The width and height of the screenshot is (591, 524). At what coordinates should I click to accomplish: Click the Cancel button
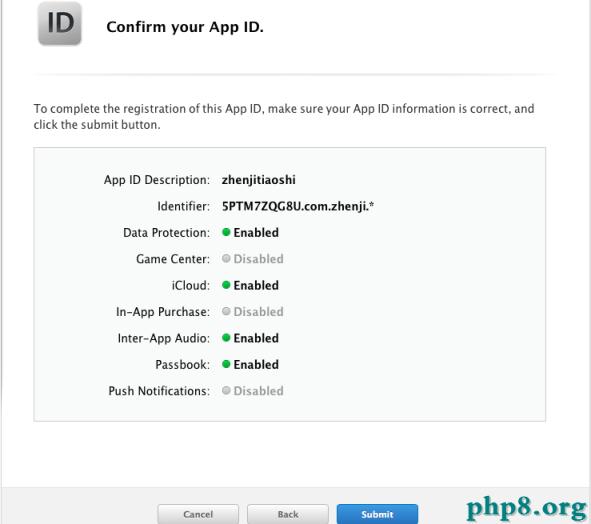coord(198,514)
